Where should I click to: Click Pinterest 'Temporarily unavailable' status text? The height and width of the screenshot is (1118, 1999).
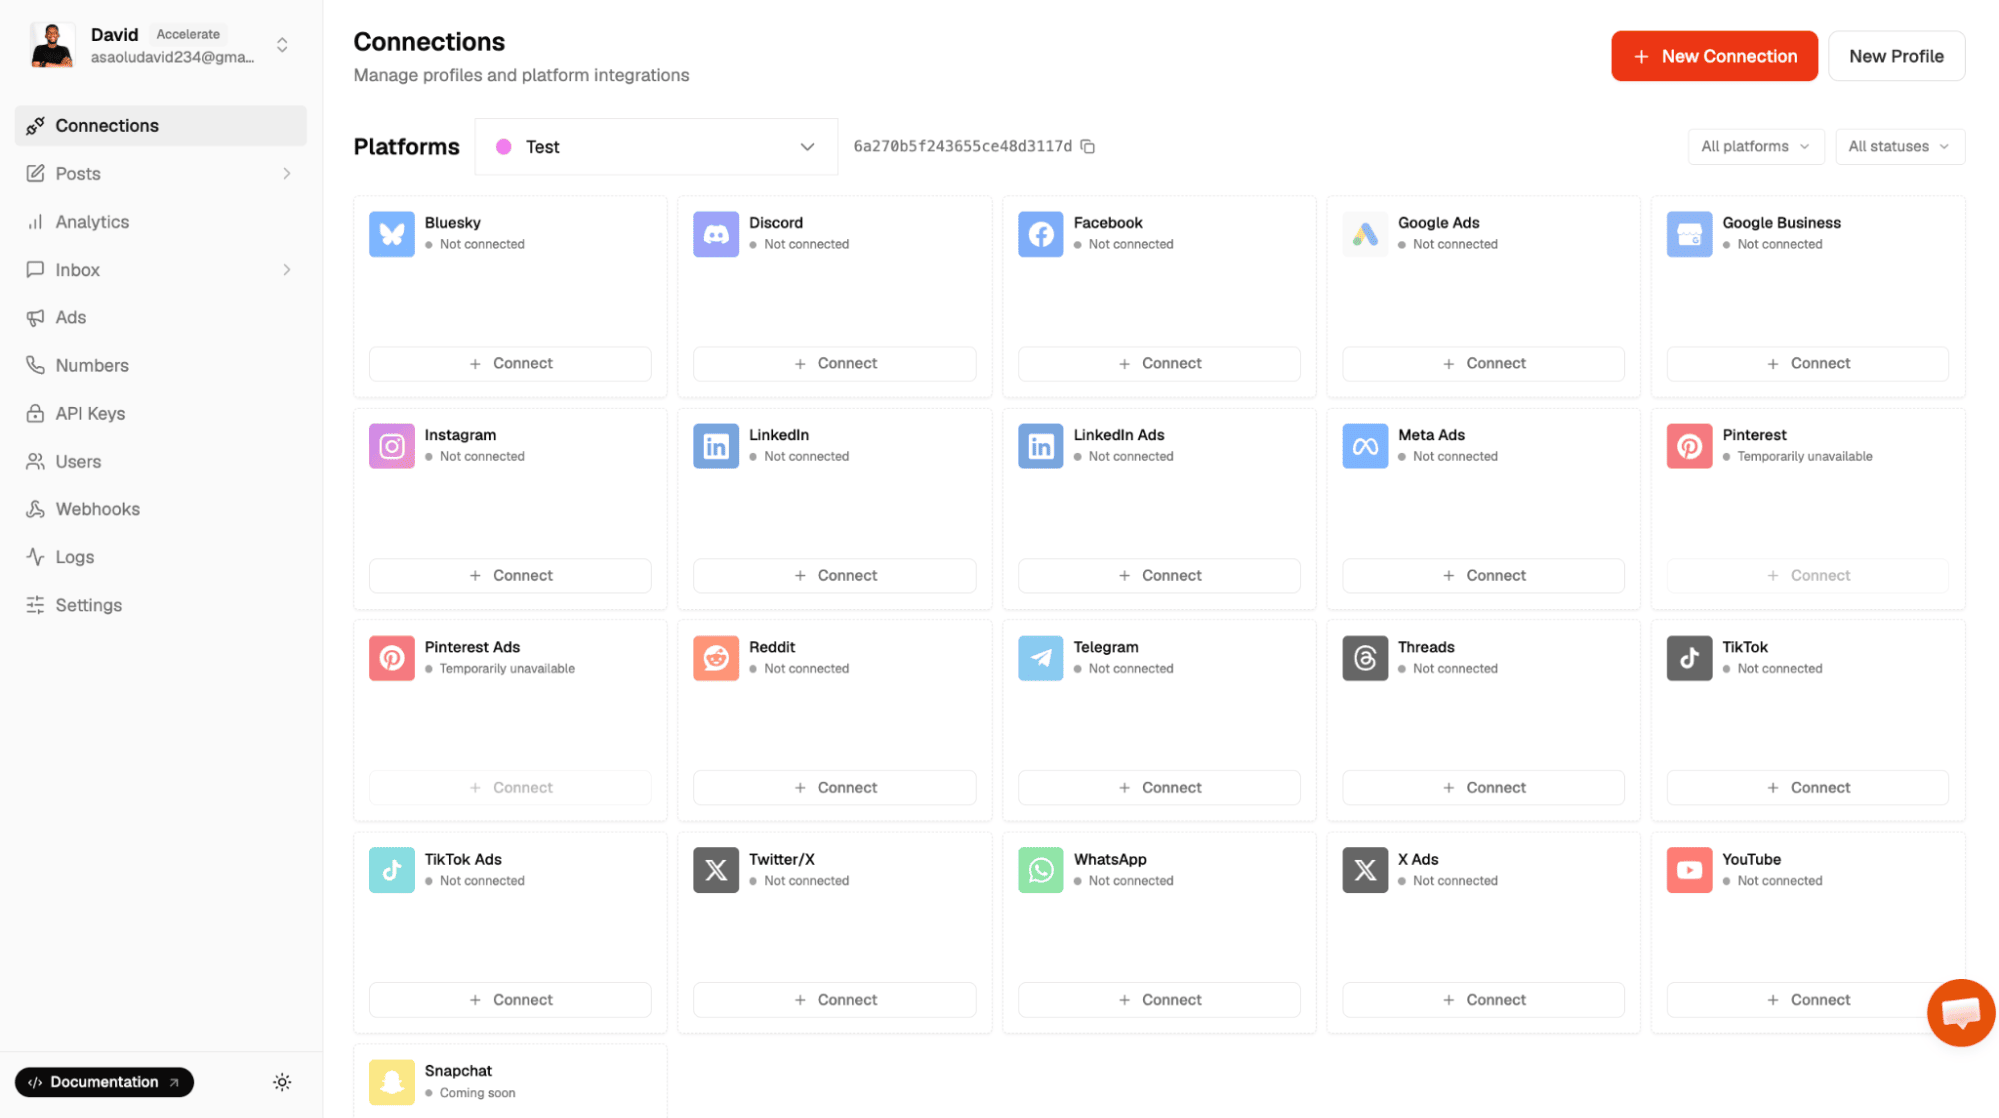[x=1804, y=456]
